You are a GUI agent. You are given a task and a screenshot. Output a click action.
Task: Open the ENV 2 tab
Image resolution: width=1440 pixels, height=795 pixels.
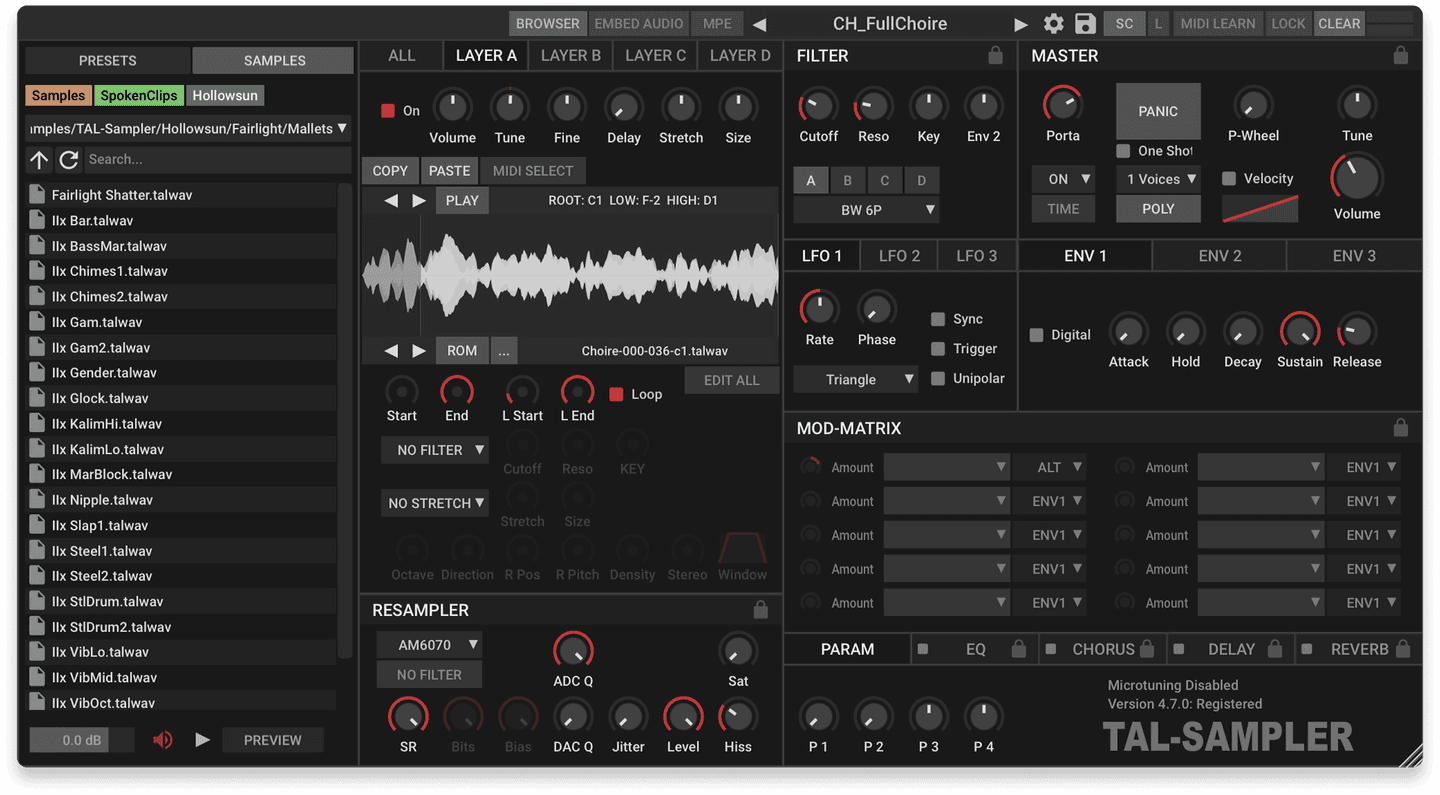[1219, 255]
